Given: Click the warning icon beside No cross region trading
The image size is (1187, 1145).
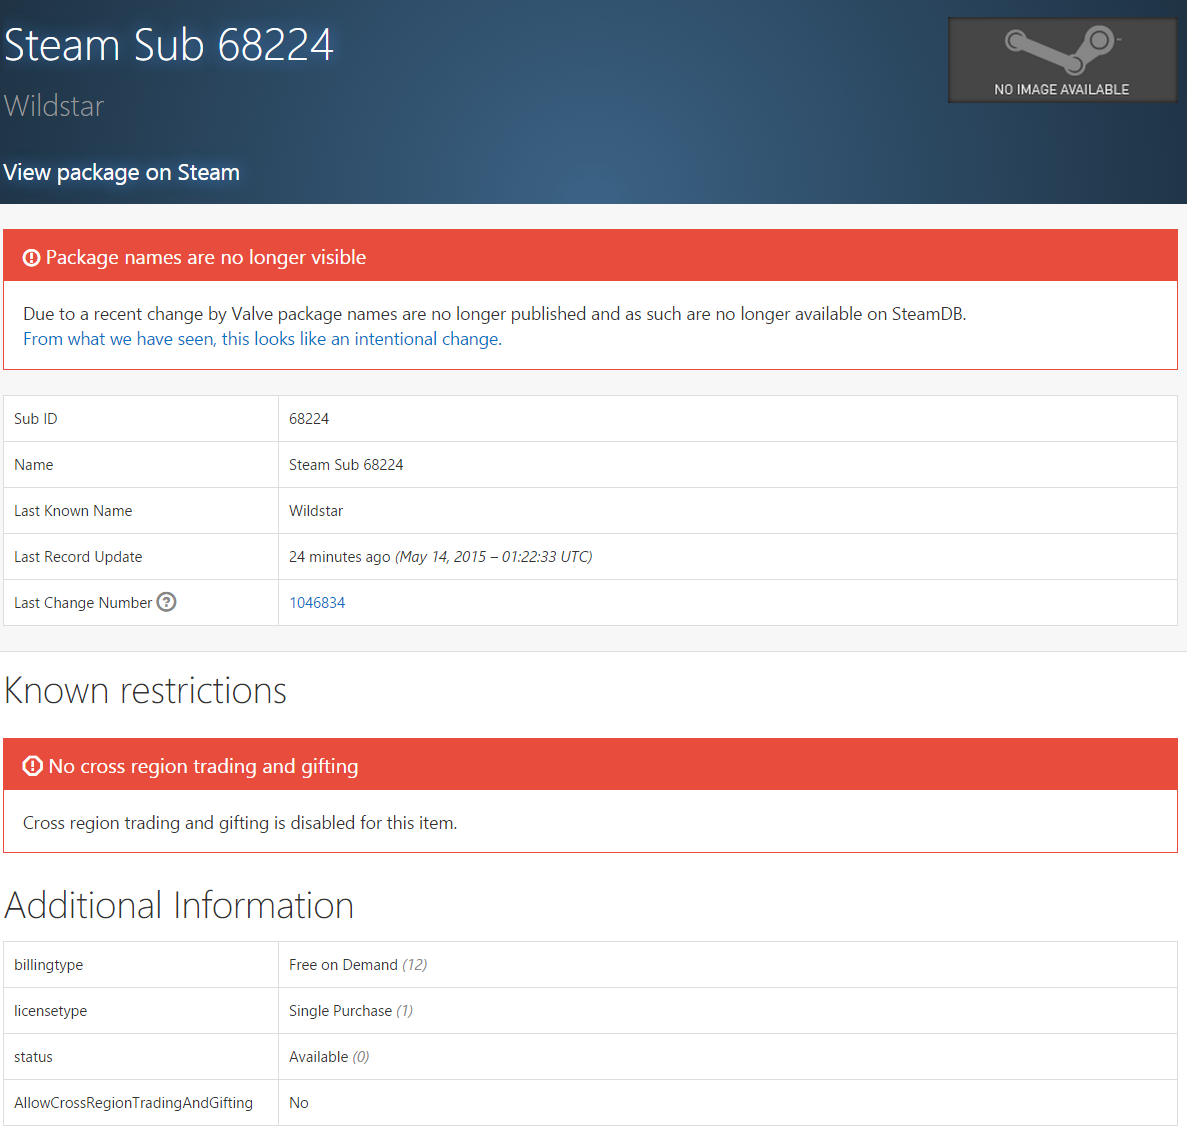Looking at the screenshot, I should pyautogui.click(x=33, y=767).
